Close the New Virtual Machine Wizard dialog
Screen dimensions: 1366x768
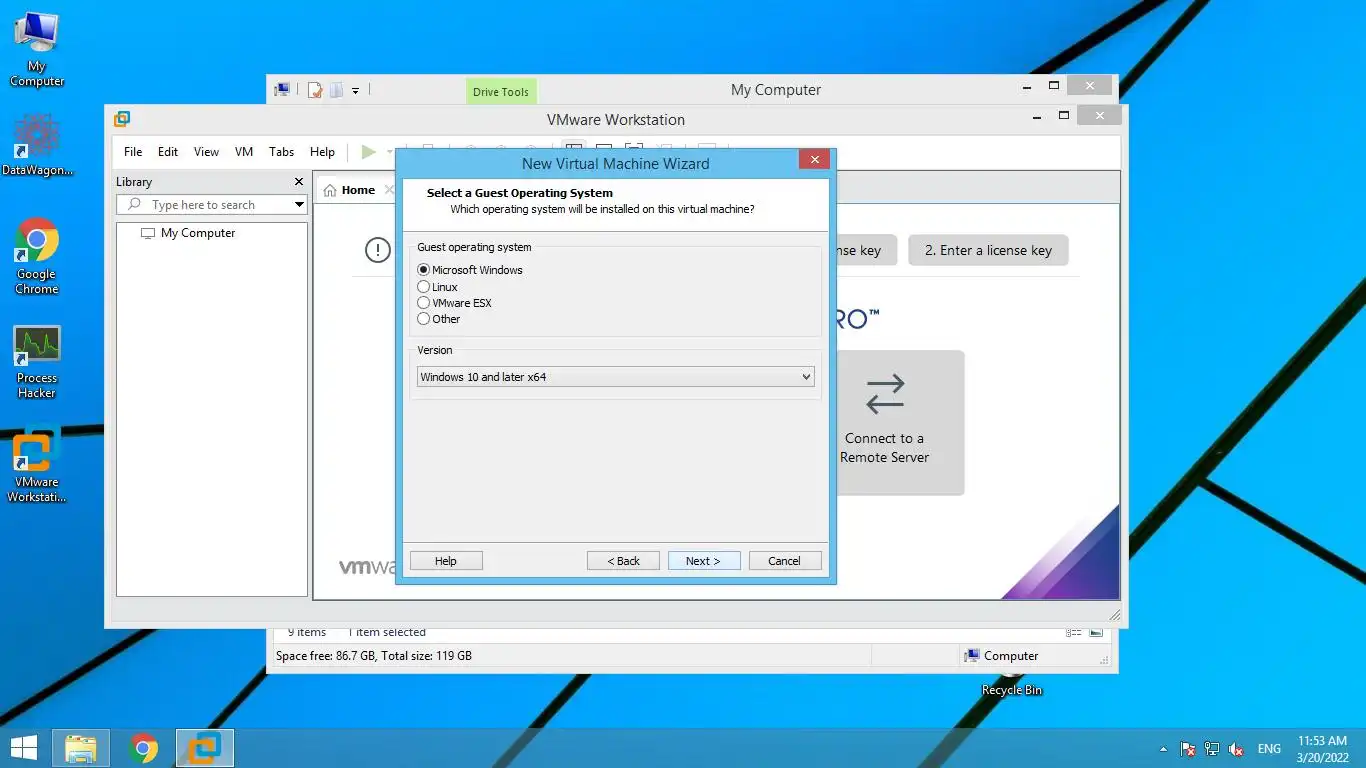tap(814, 160)
